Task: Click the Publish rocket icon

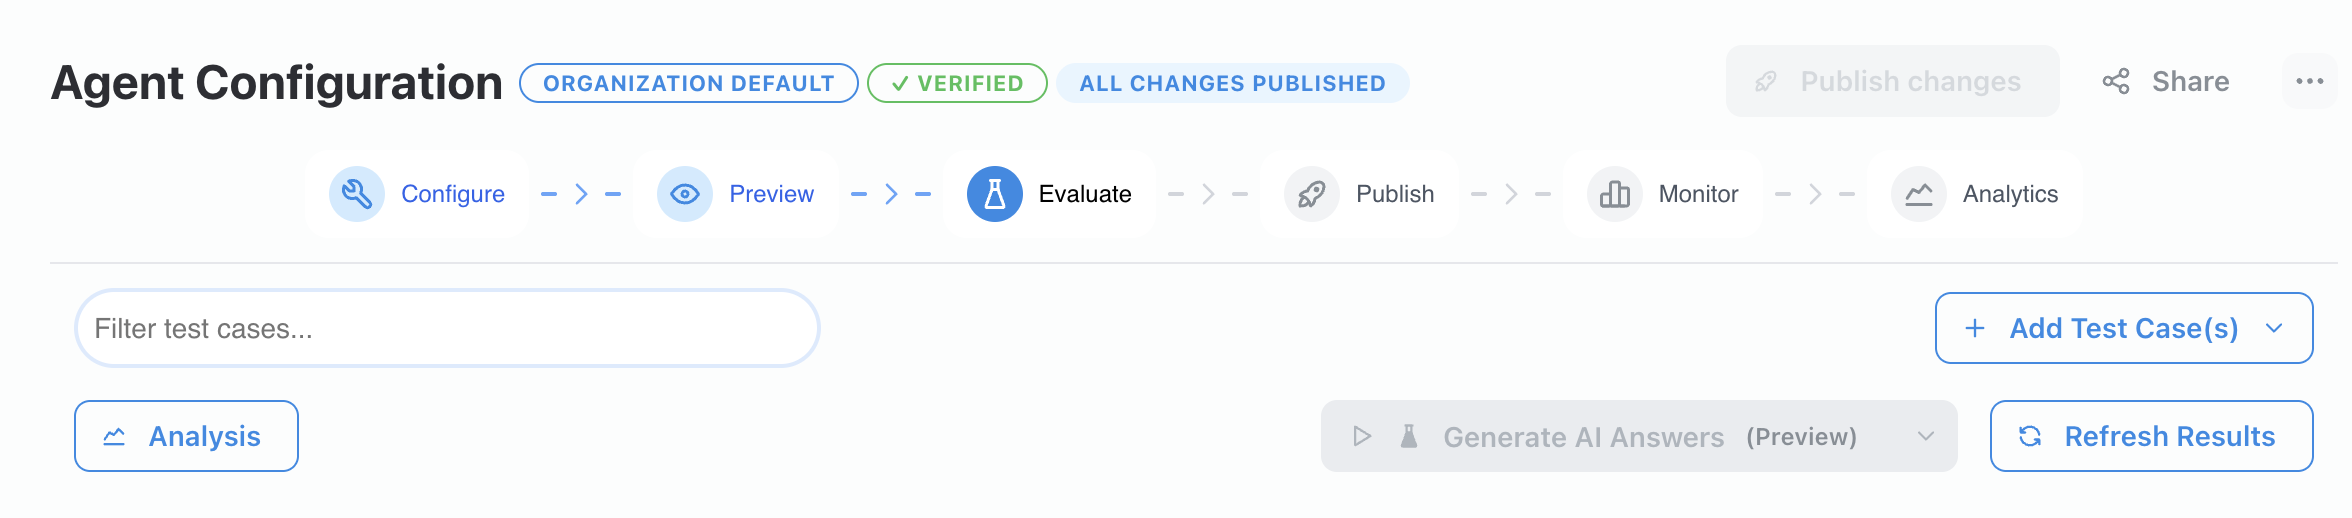Action: tap(1312, 194)
